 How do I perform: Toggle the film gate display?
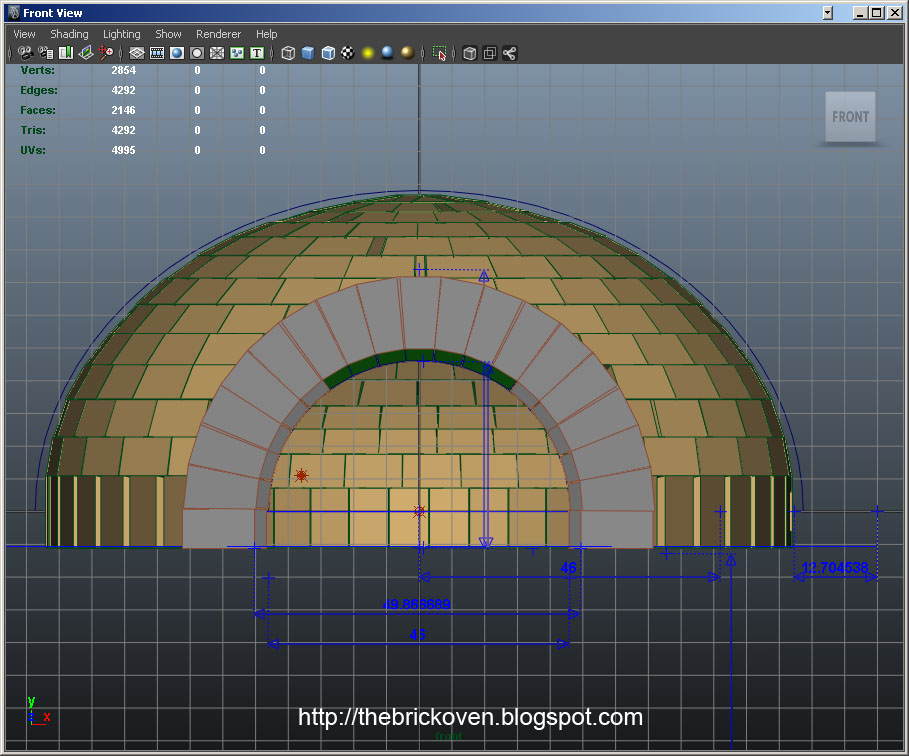[158, 53]
